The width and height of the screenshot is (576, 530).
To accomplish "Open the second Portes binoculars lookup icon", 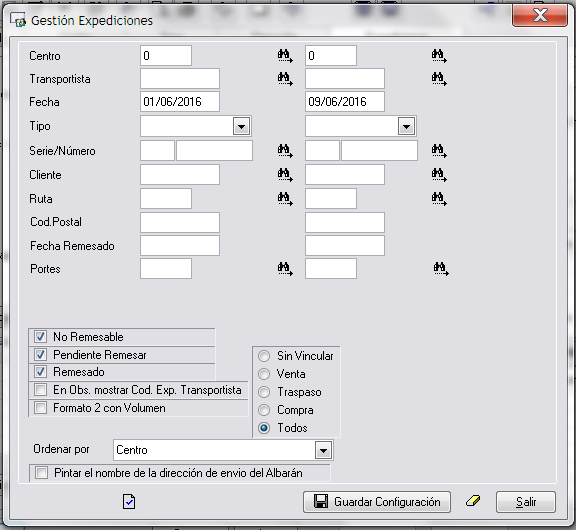I will pos(441,268).
